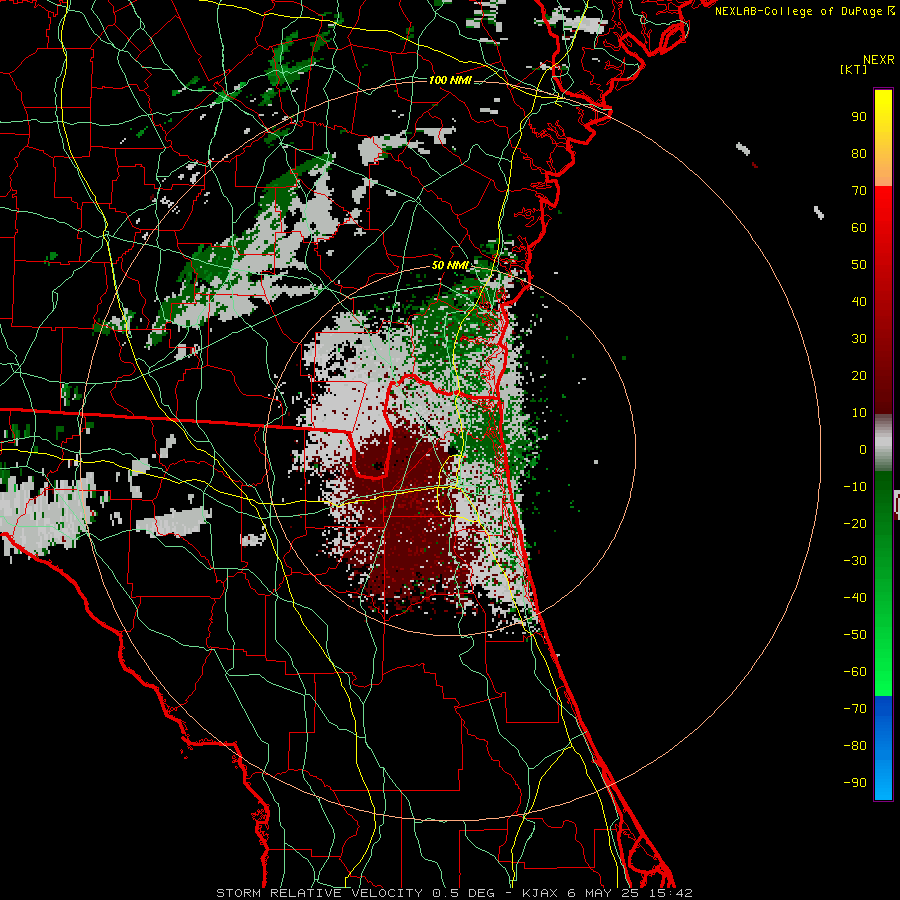Click the 10 value on the velocity scale
The image size is (900, 900).
point(859,413)
